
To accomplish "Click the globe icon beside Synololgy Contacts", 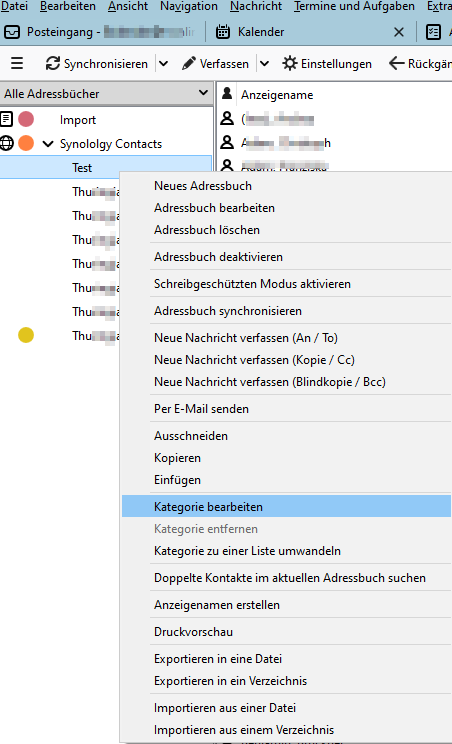I will tap(7, 143).
